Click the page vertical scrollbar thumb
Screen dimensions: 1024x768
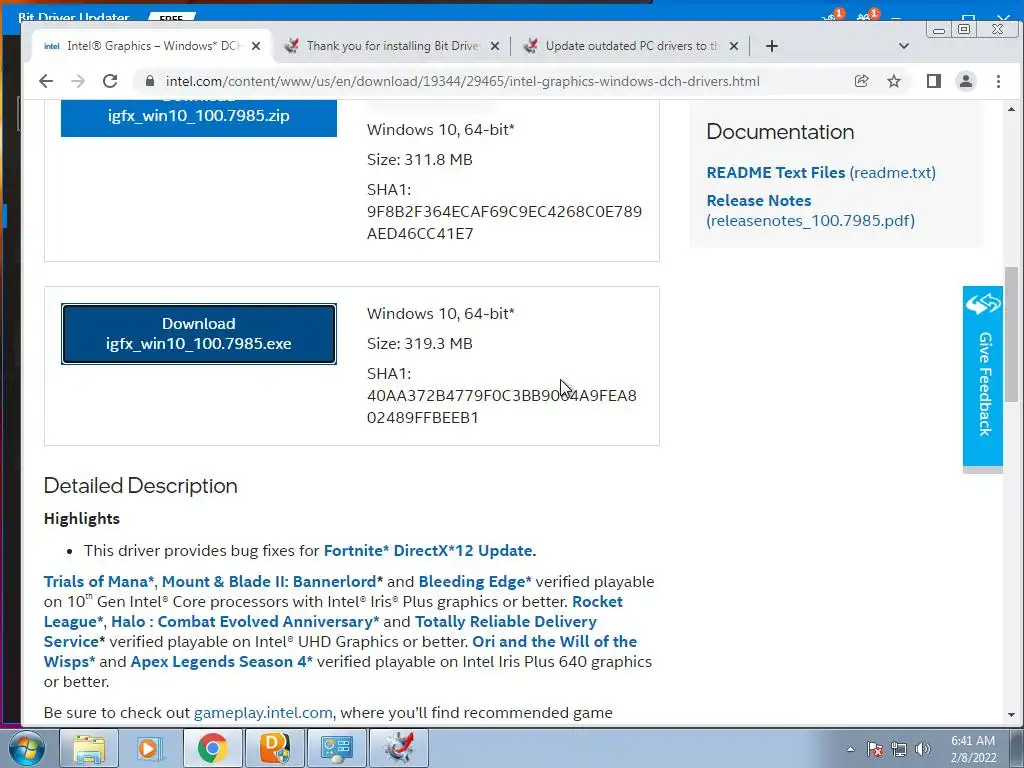(x=1012, y=334)
